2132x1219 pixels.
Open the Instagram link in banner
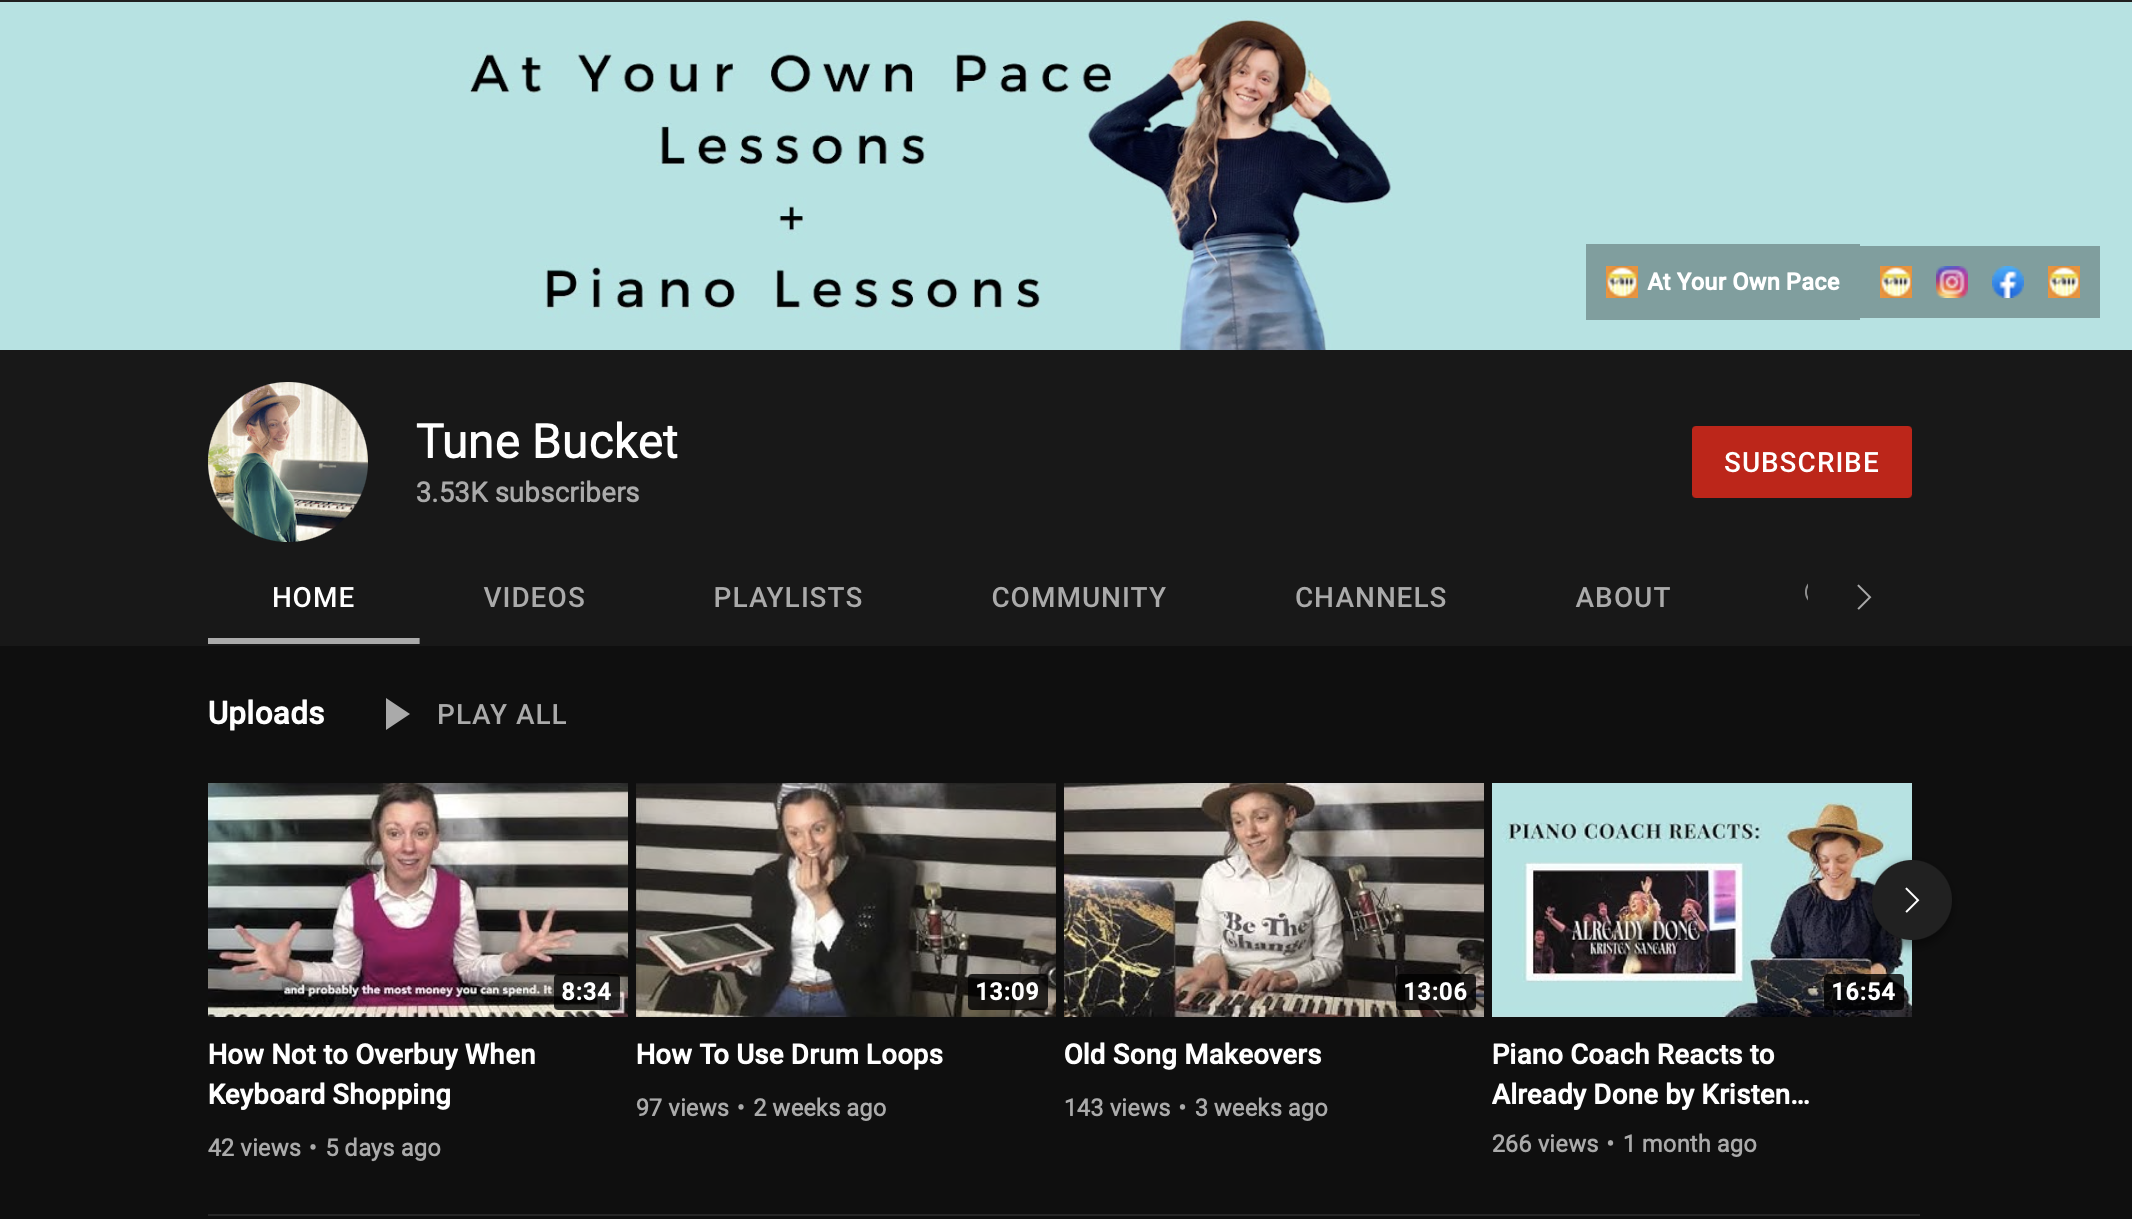click(x=1951, y=282)
